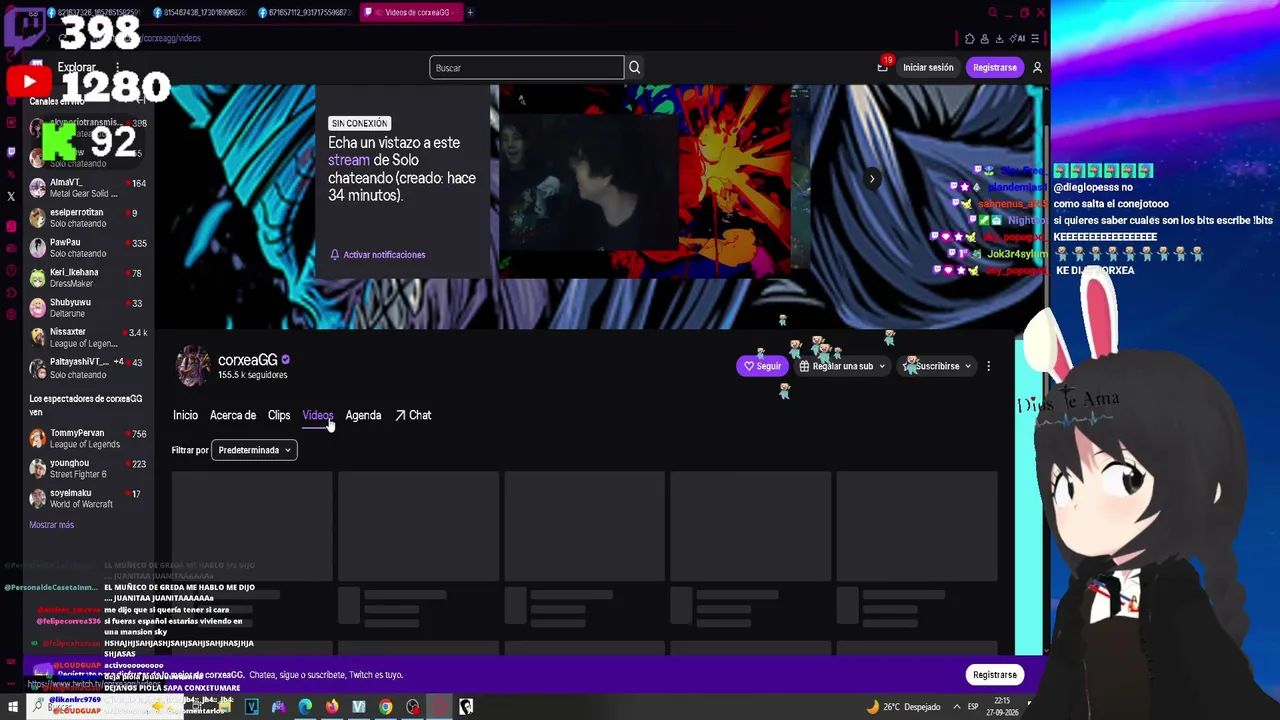
Task: Switch to the Clips tab
Action: point(279,415)
